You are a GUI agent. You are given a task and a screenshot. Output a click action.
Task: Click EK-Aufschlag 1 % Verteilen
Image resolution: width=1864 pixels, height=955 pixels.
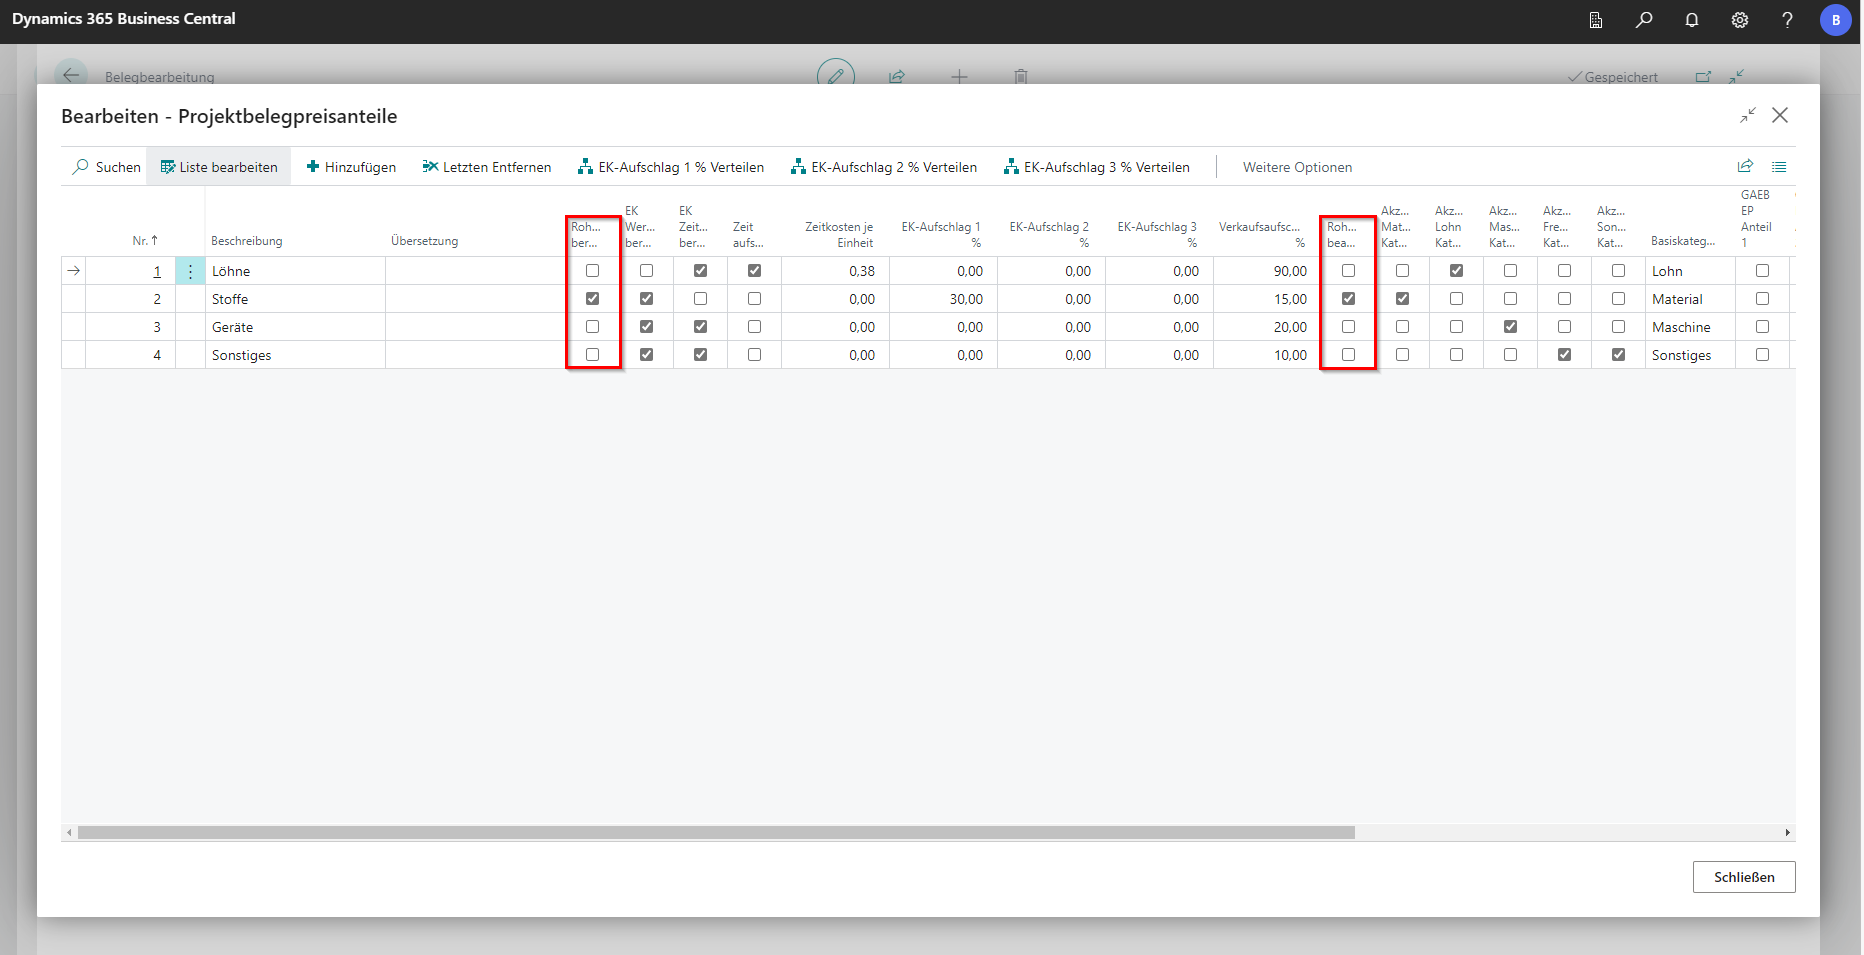[671, 167]
